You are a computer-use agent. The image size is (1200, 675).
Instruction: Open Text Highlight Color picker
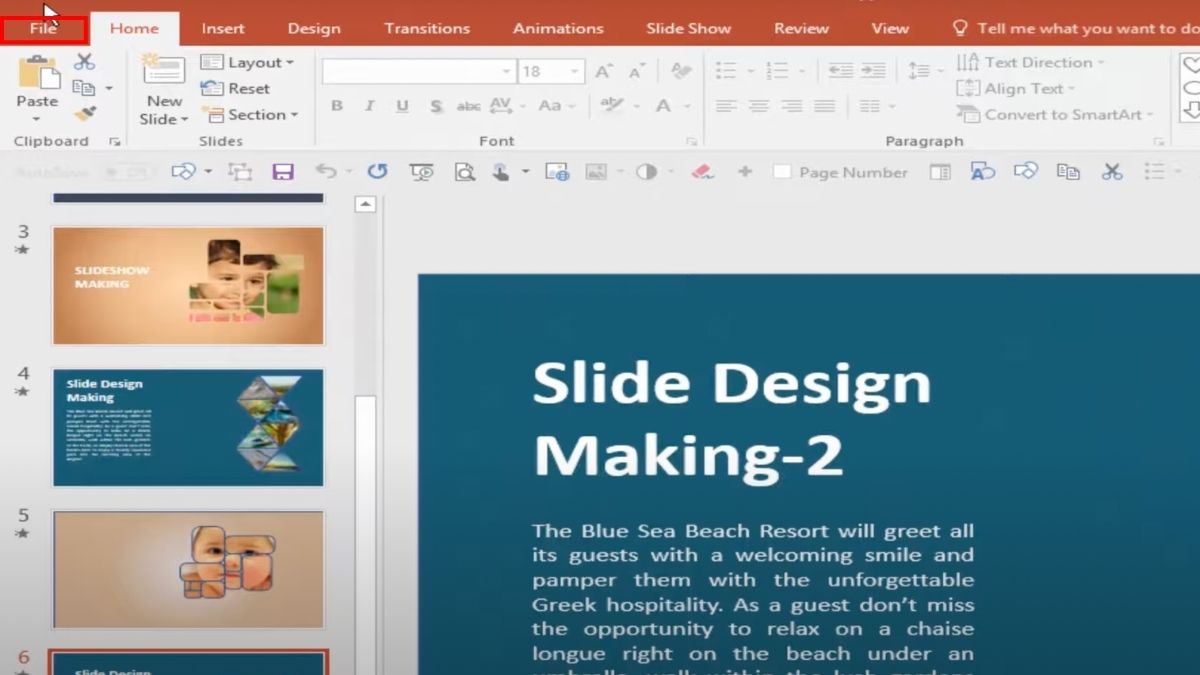click(611, 106)
